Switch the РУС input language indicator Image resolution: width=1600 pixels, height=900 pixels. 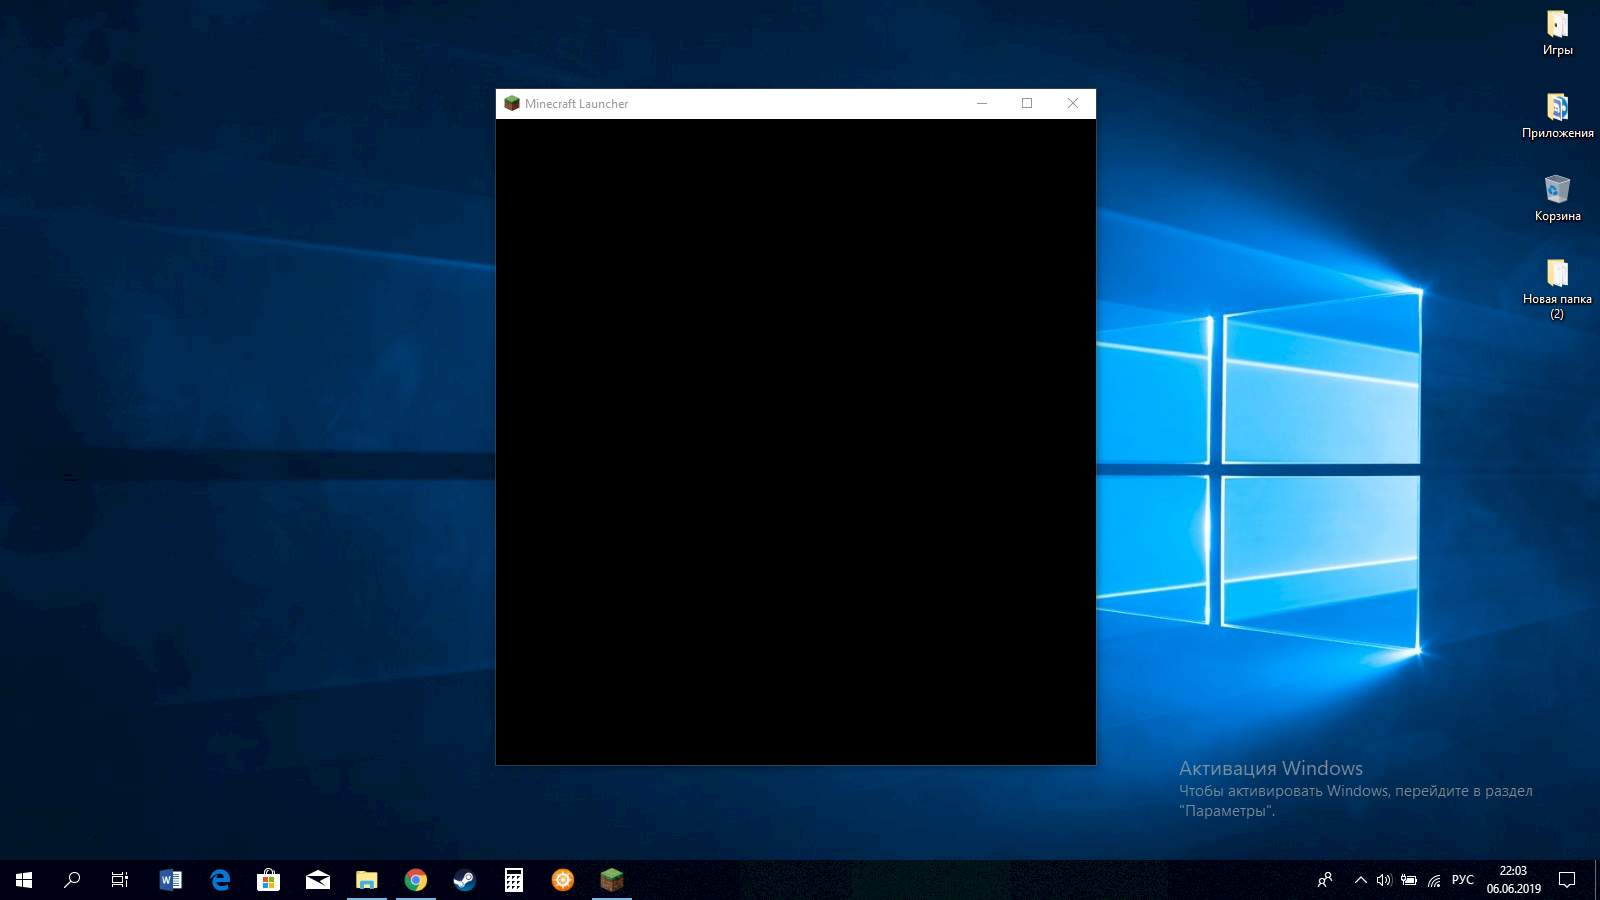(x=1462, y=880)
